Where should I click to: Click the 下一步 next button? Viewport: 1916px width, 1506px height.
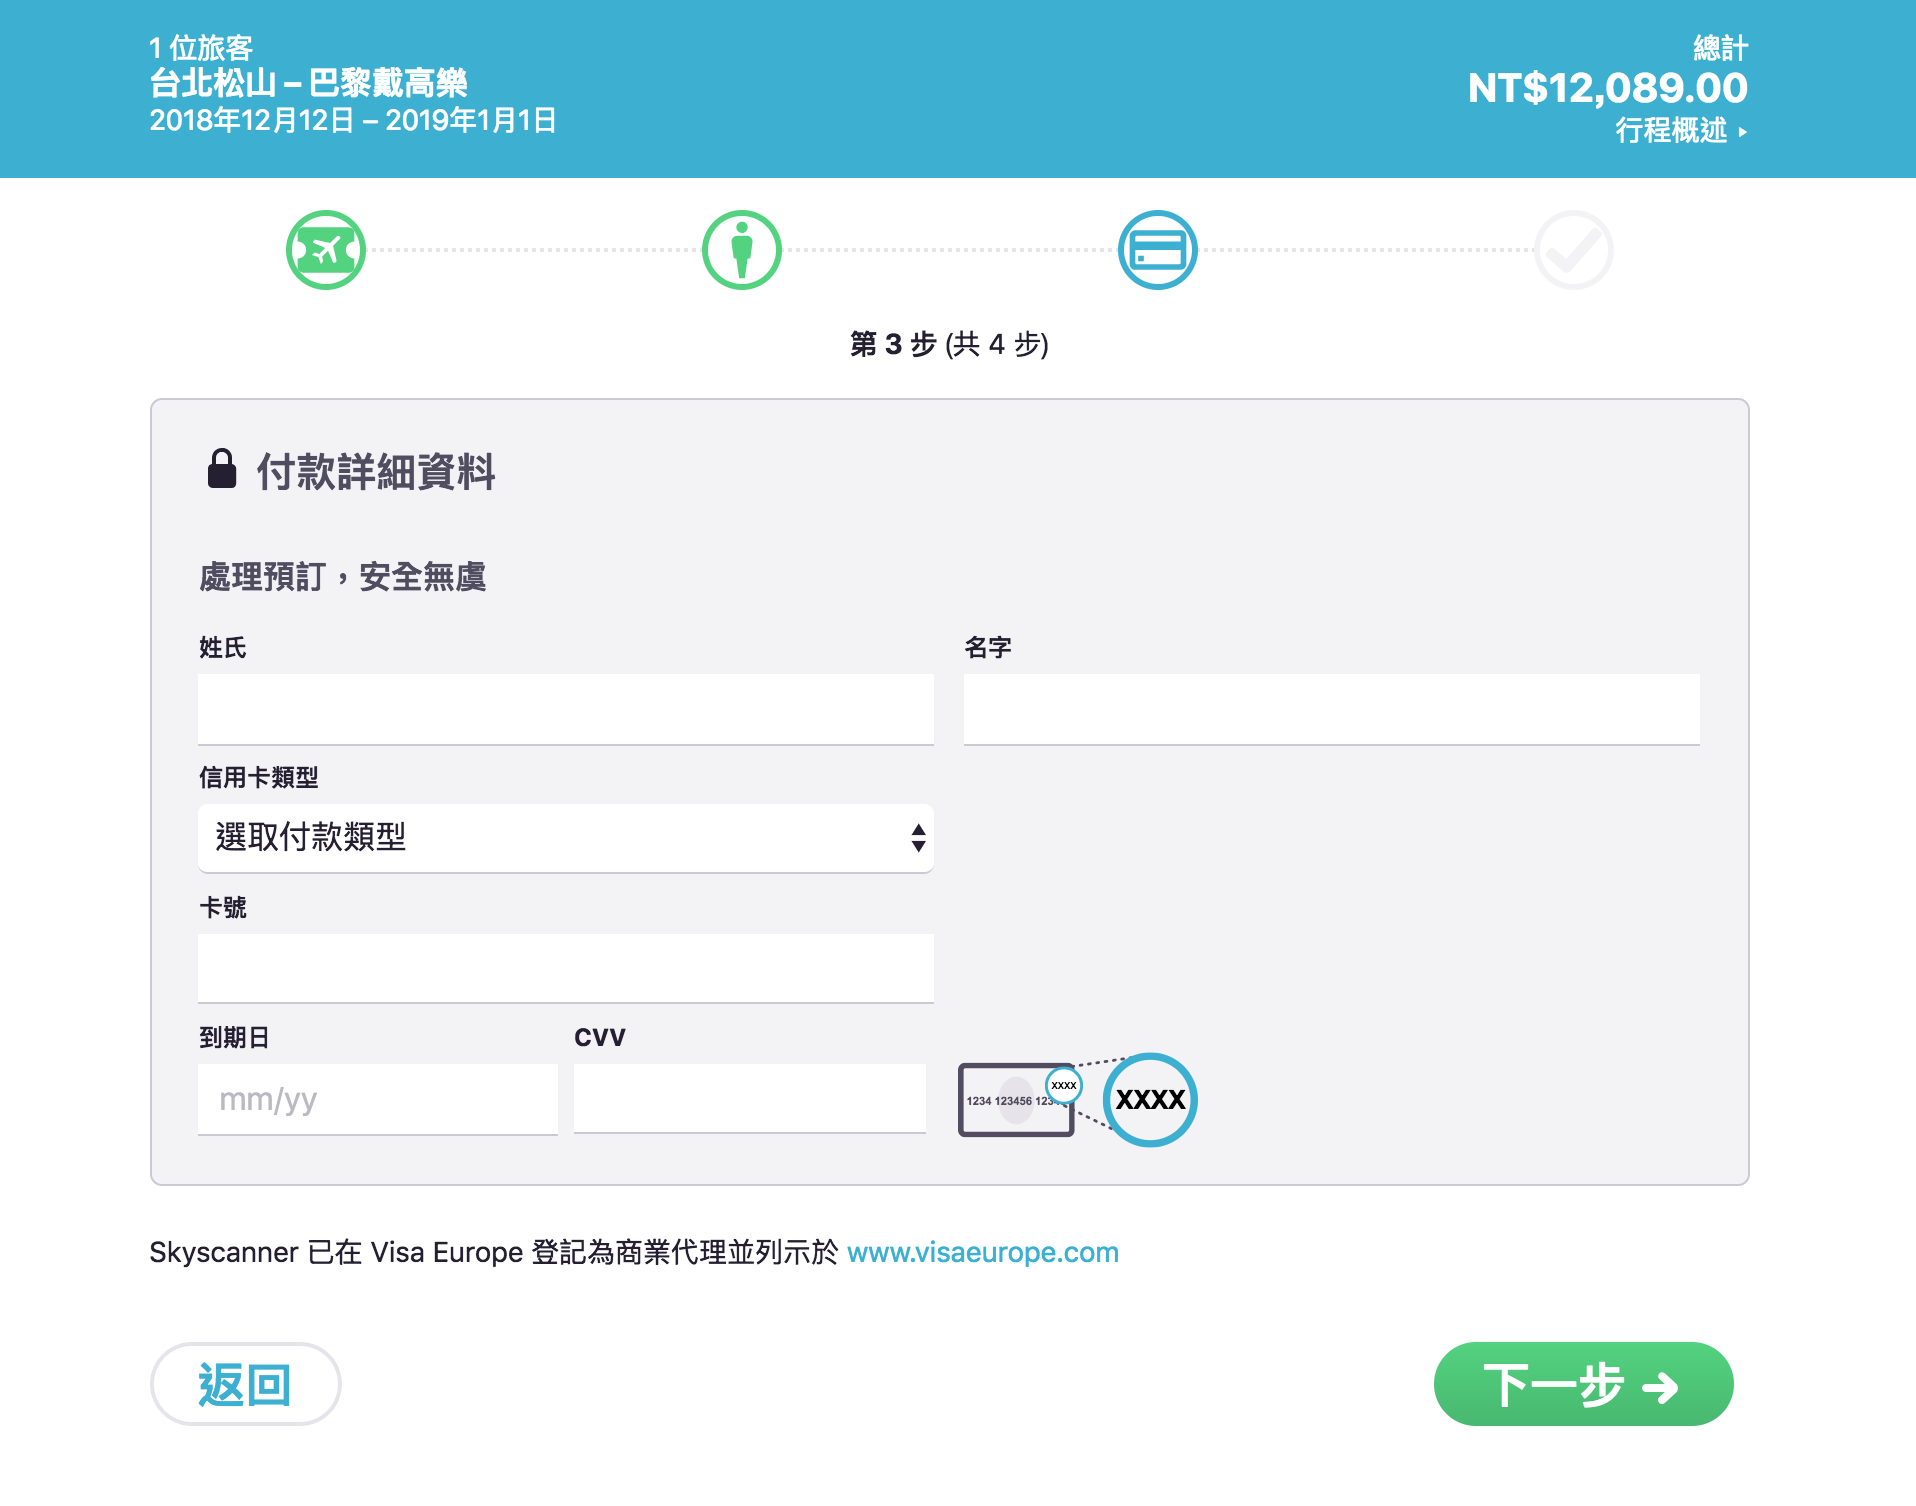click(x=1583, y=1384)
